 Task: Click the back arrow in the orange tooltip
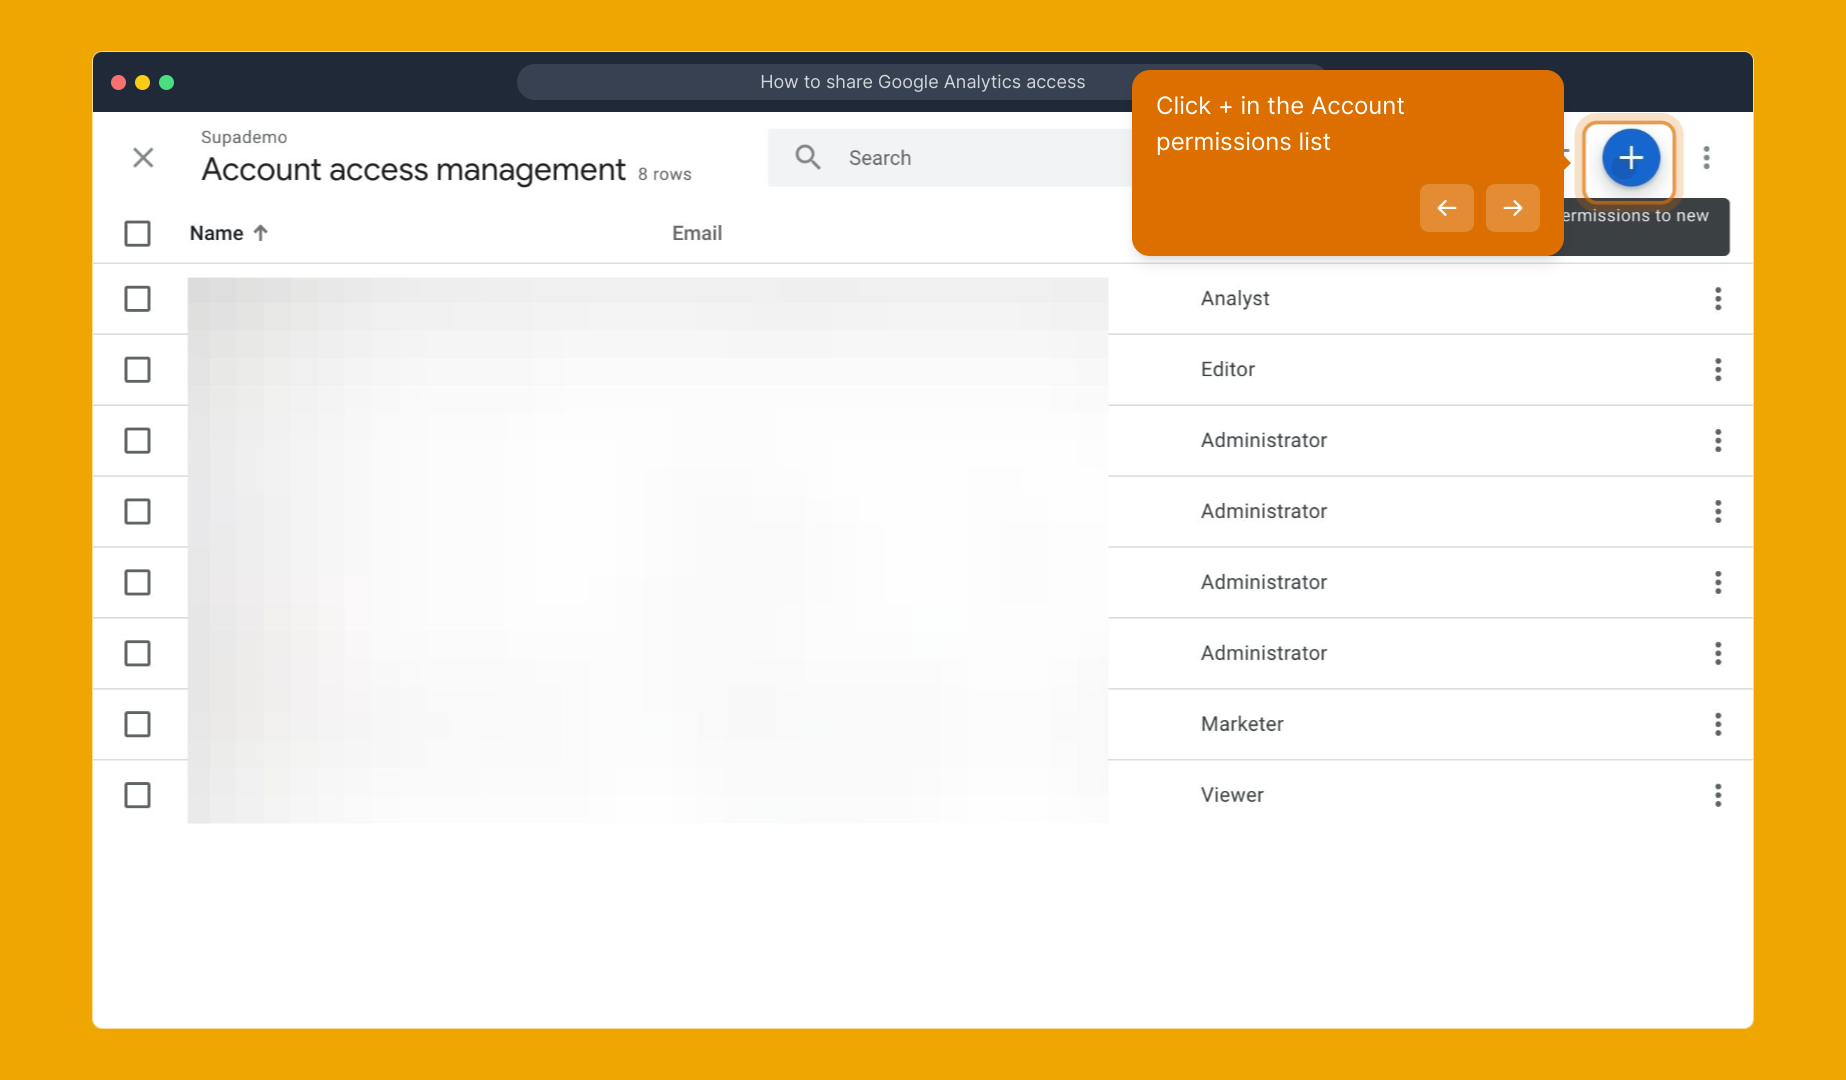click(1447, 208)
